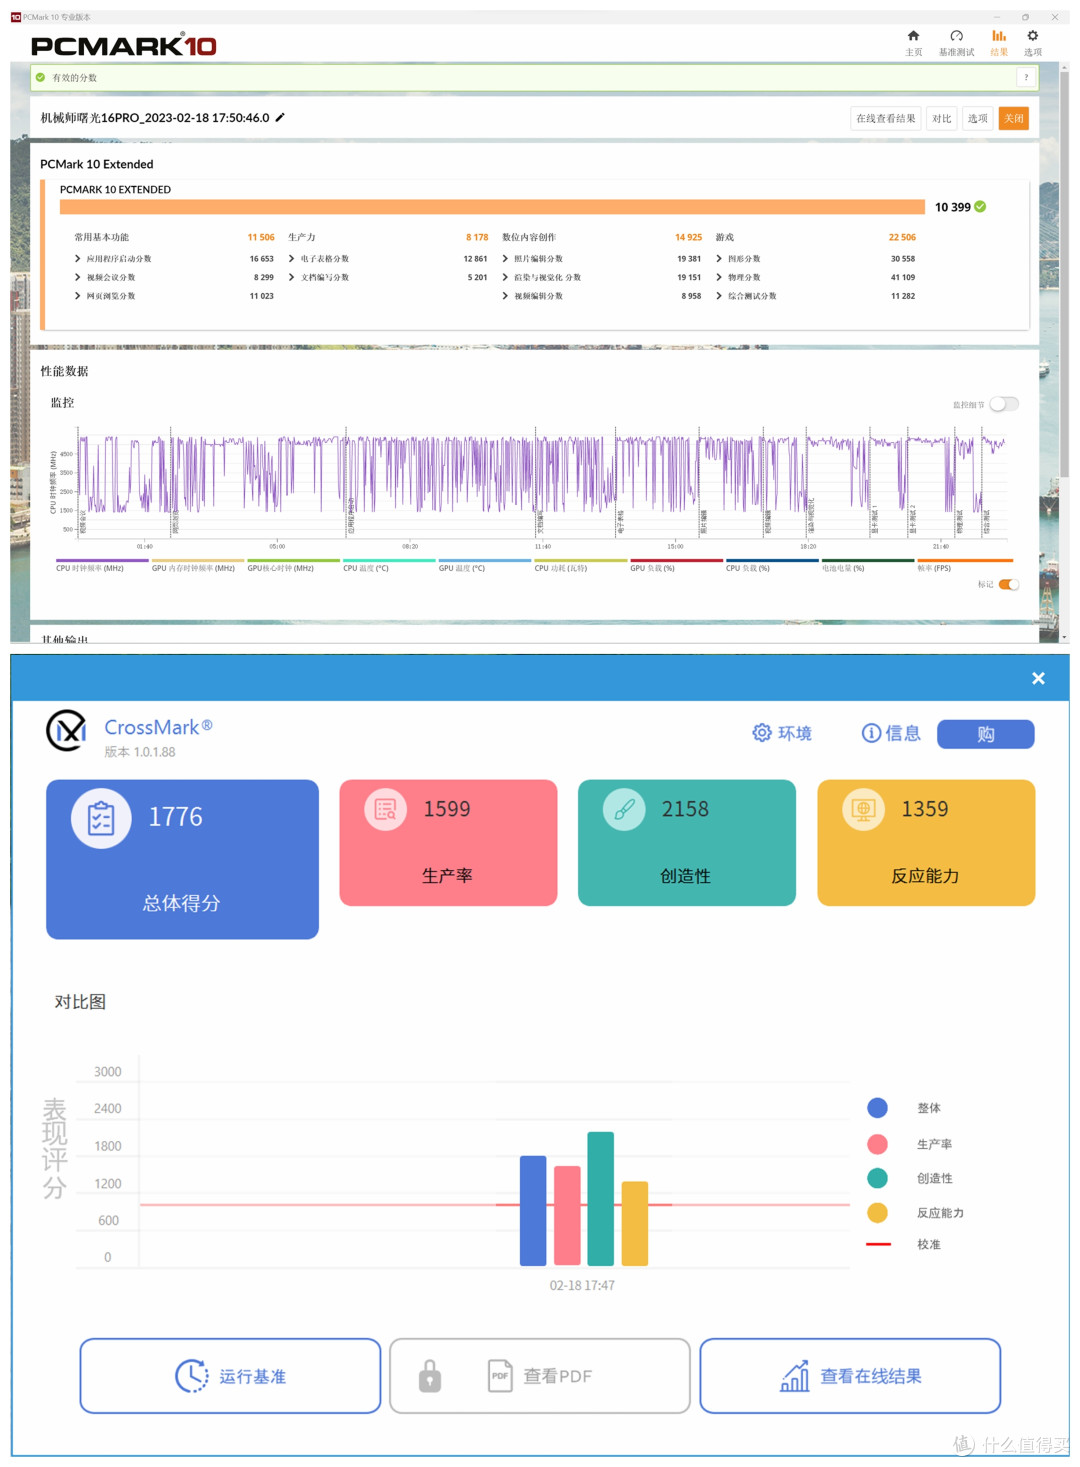1080x1467 pixels.
Task: Click the 对比 compare button
Action: pos(941,118)
